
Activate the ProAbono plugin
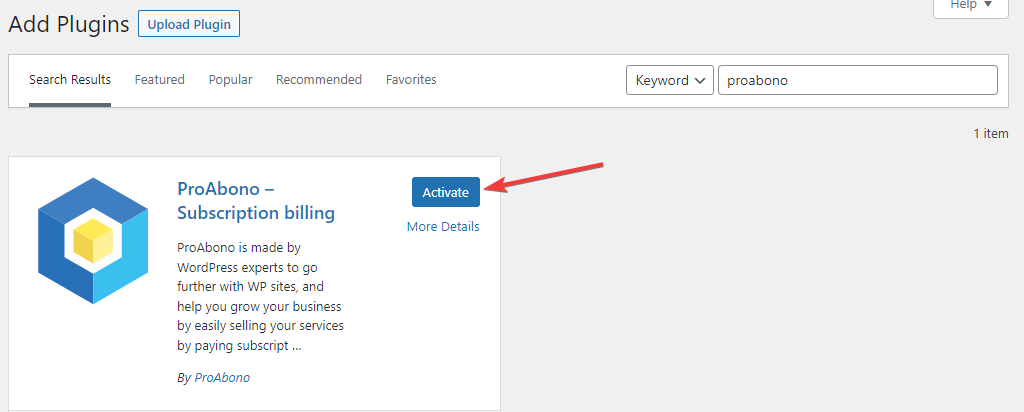445,192
